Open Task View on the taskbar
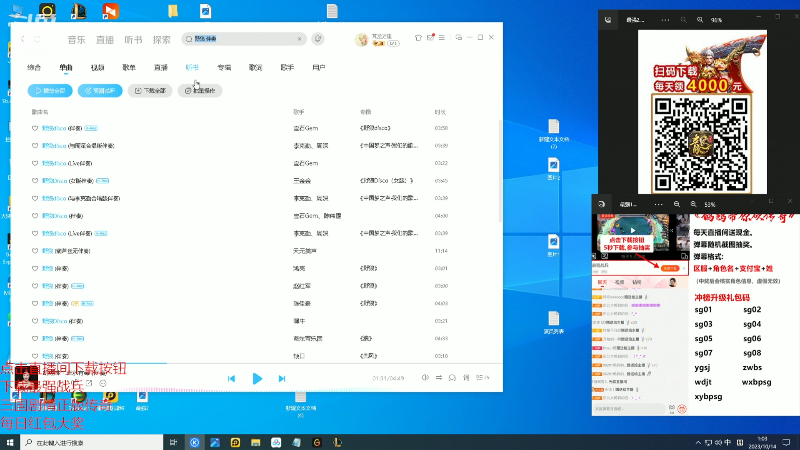800x450 pixels. click(x=173, y=442)
